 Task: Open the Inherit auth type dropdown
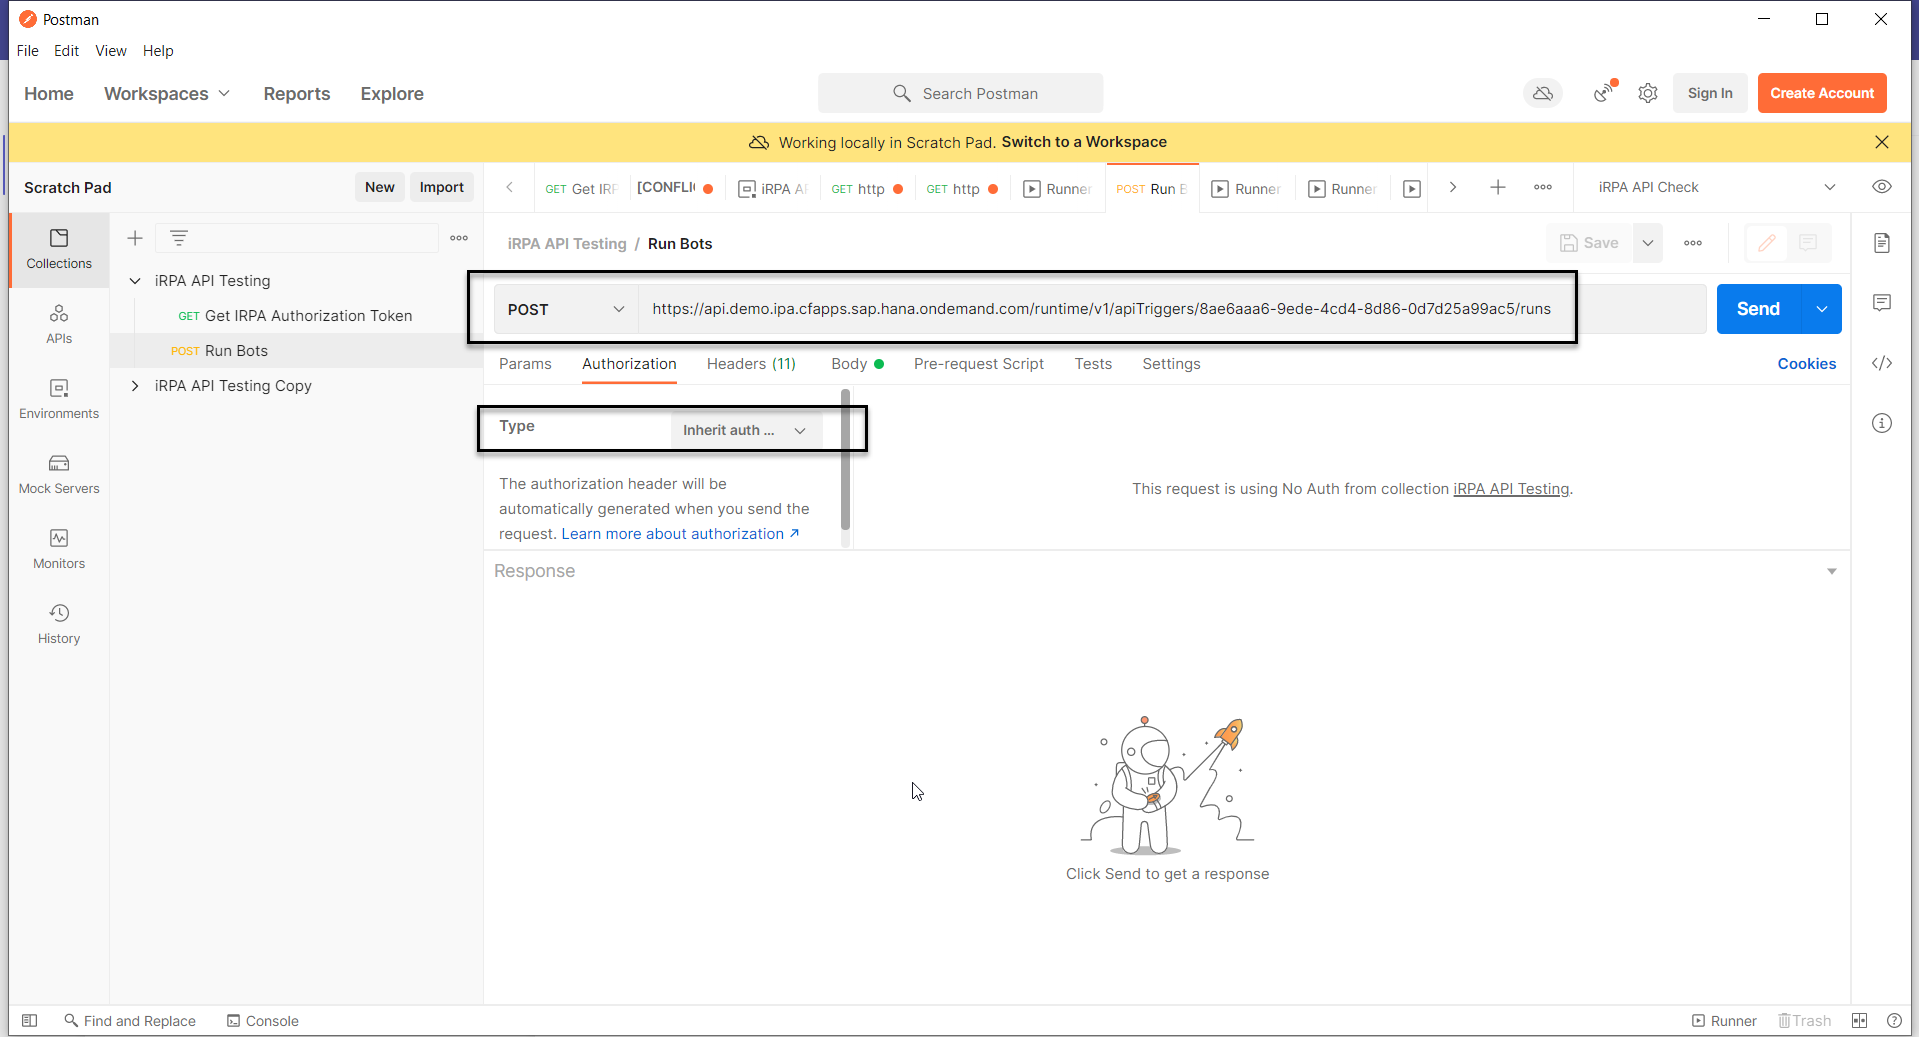click(746, 430)
